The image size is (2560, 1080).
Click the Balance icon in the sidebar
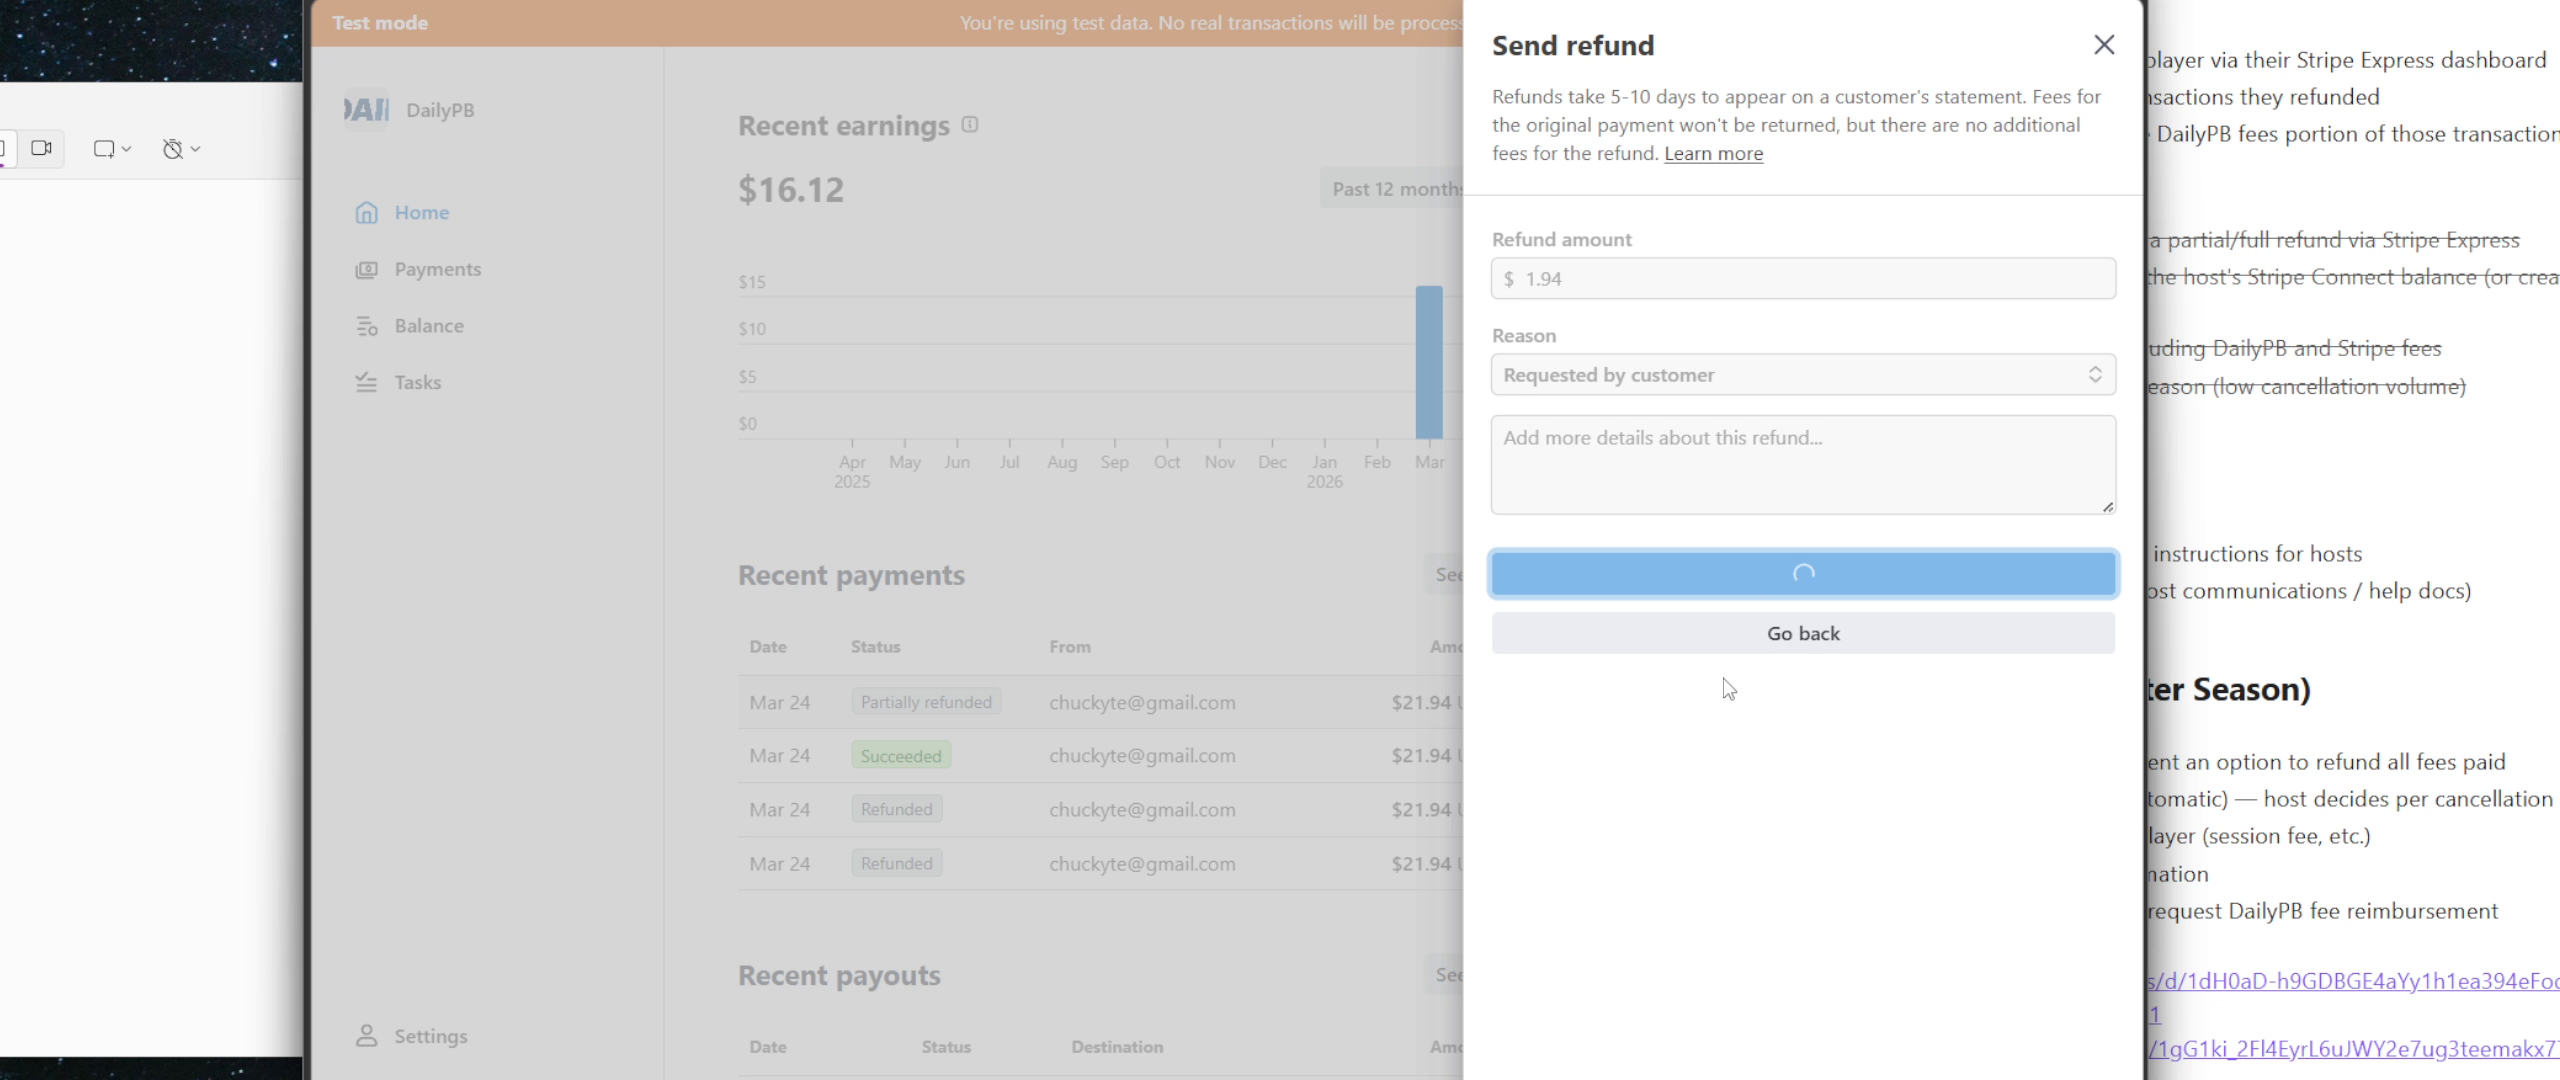point(367,326)
